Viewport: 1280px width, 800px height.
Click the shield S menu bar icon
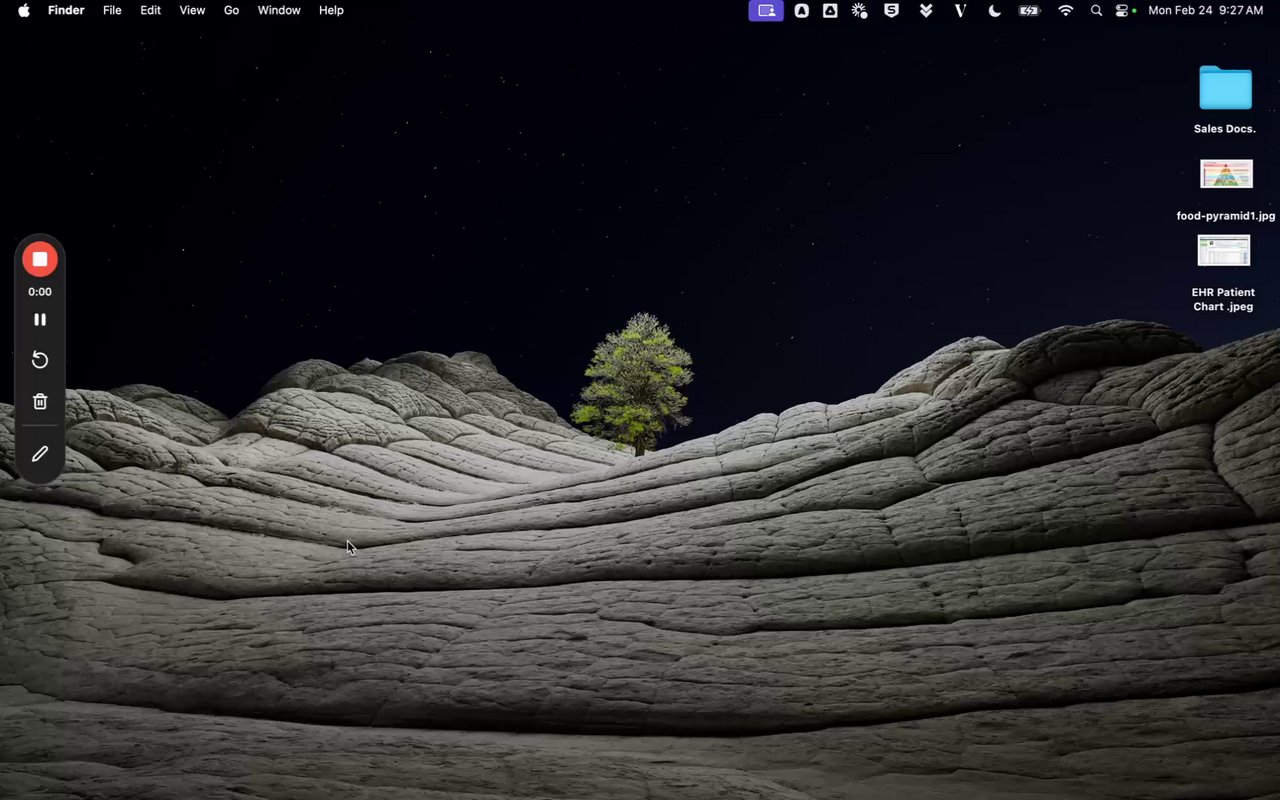coord(891,10)
